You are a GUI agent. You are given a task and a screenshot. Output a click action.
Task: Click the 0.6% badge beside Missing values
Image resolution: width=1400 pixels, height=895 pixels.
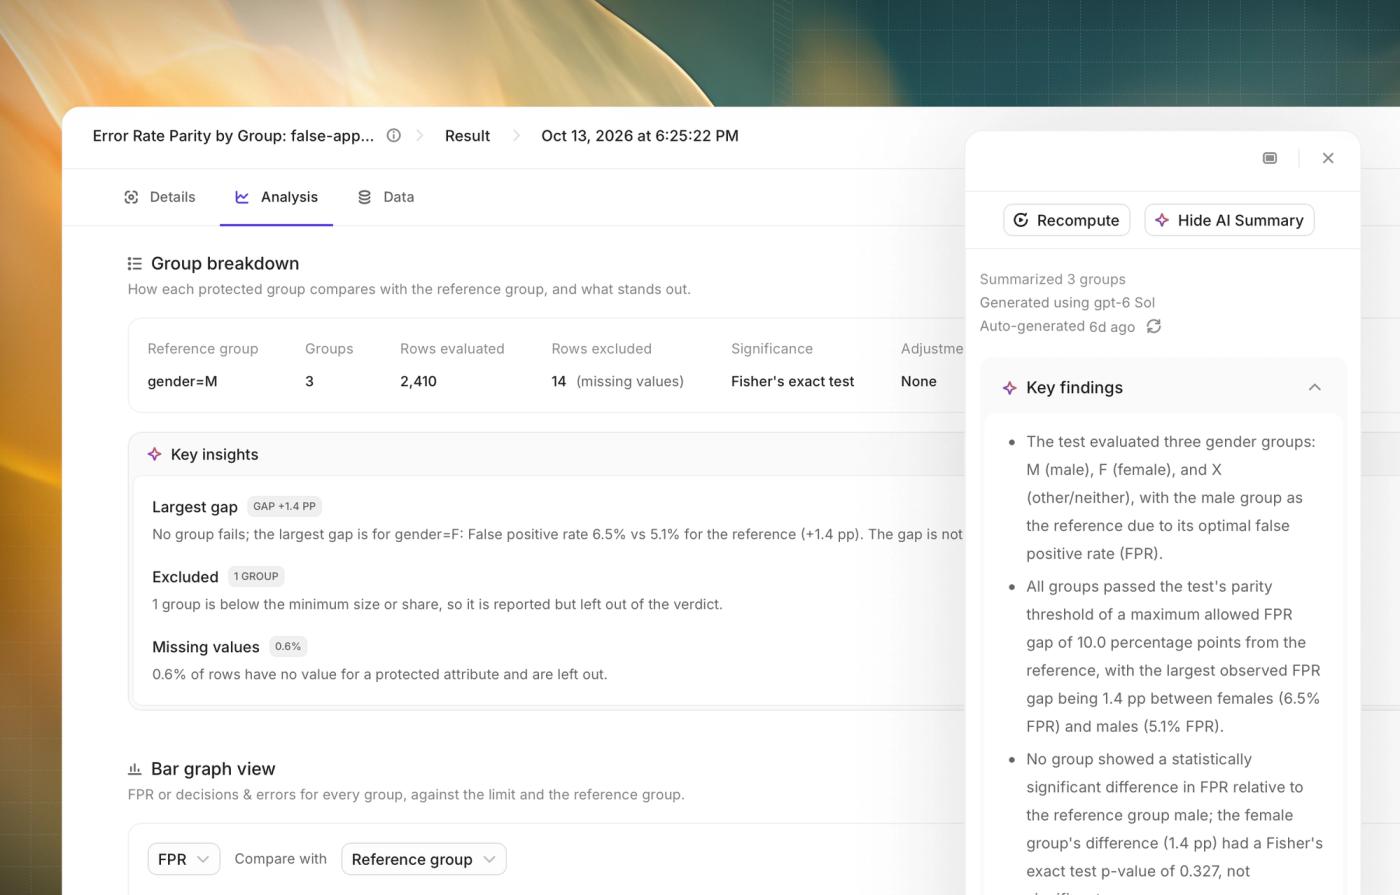pyautogui.click(x=288, y=646)
